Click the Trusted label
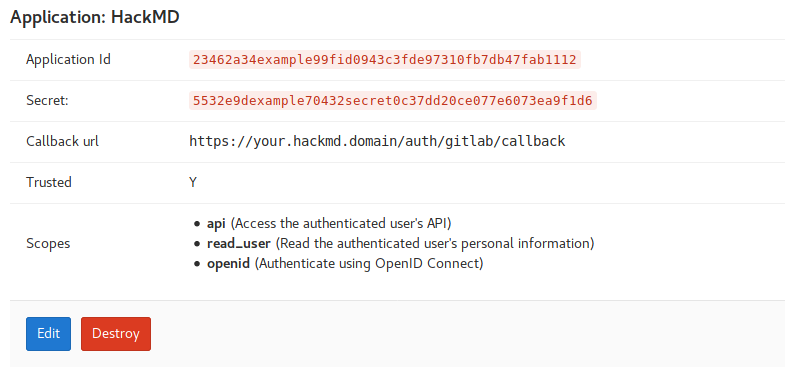This screenshot has width=794, height=376. tap(49, 182)
